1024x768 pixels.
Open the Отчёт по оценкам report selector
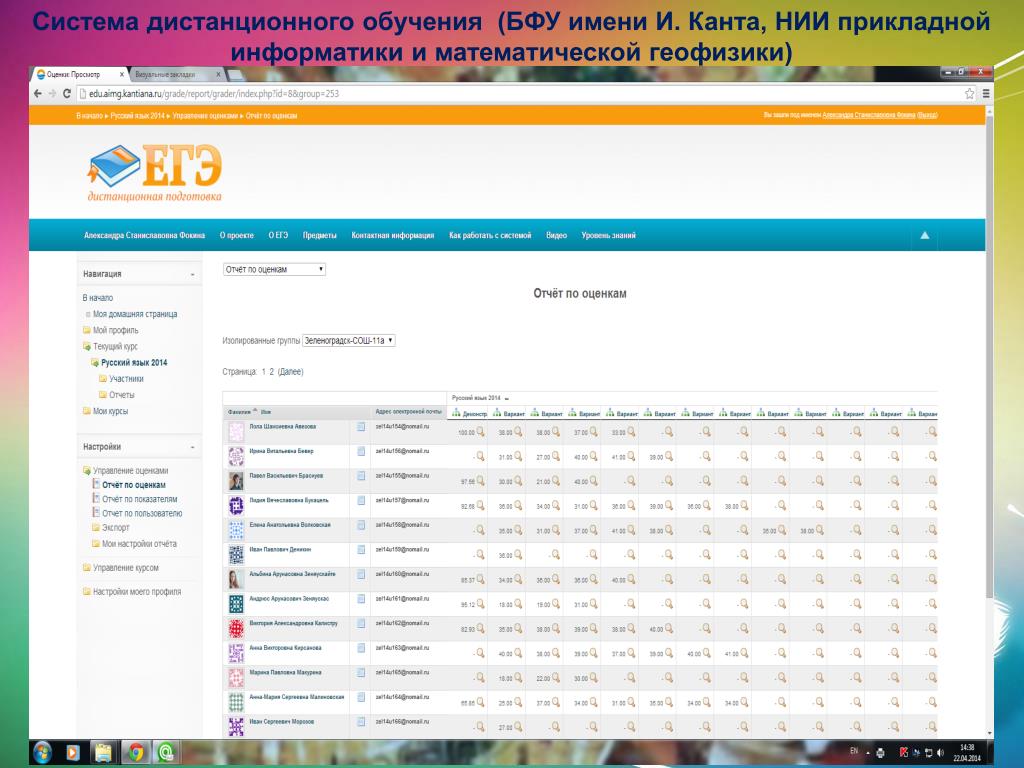pyautogui.click(x=274, y=269)
